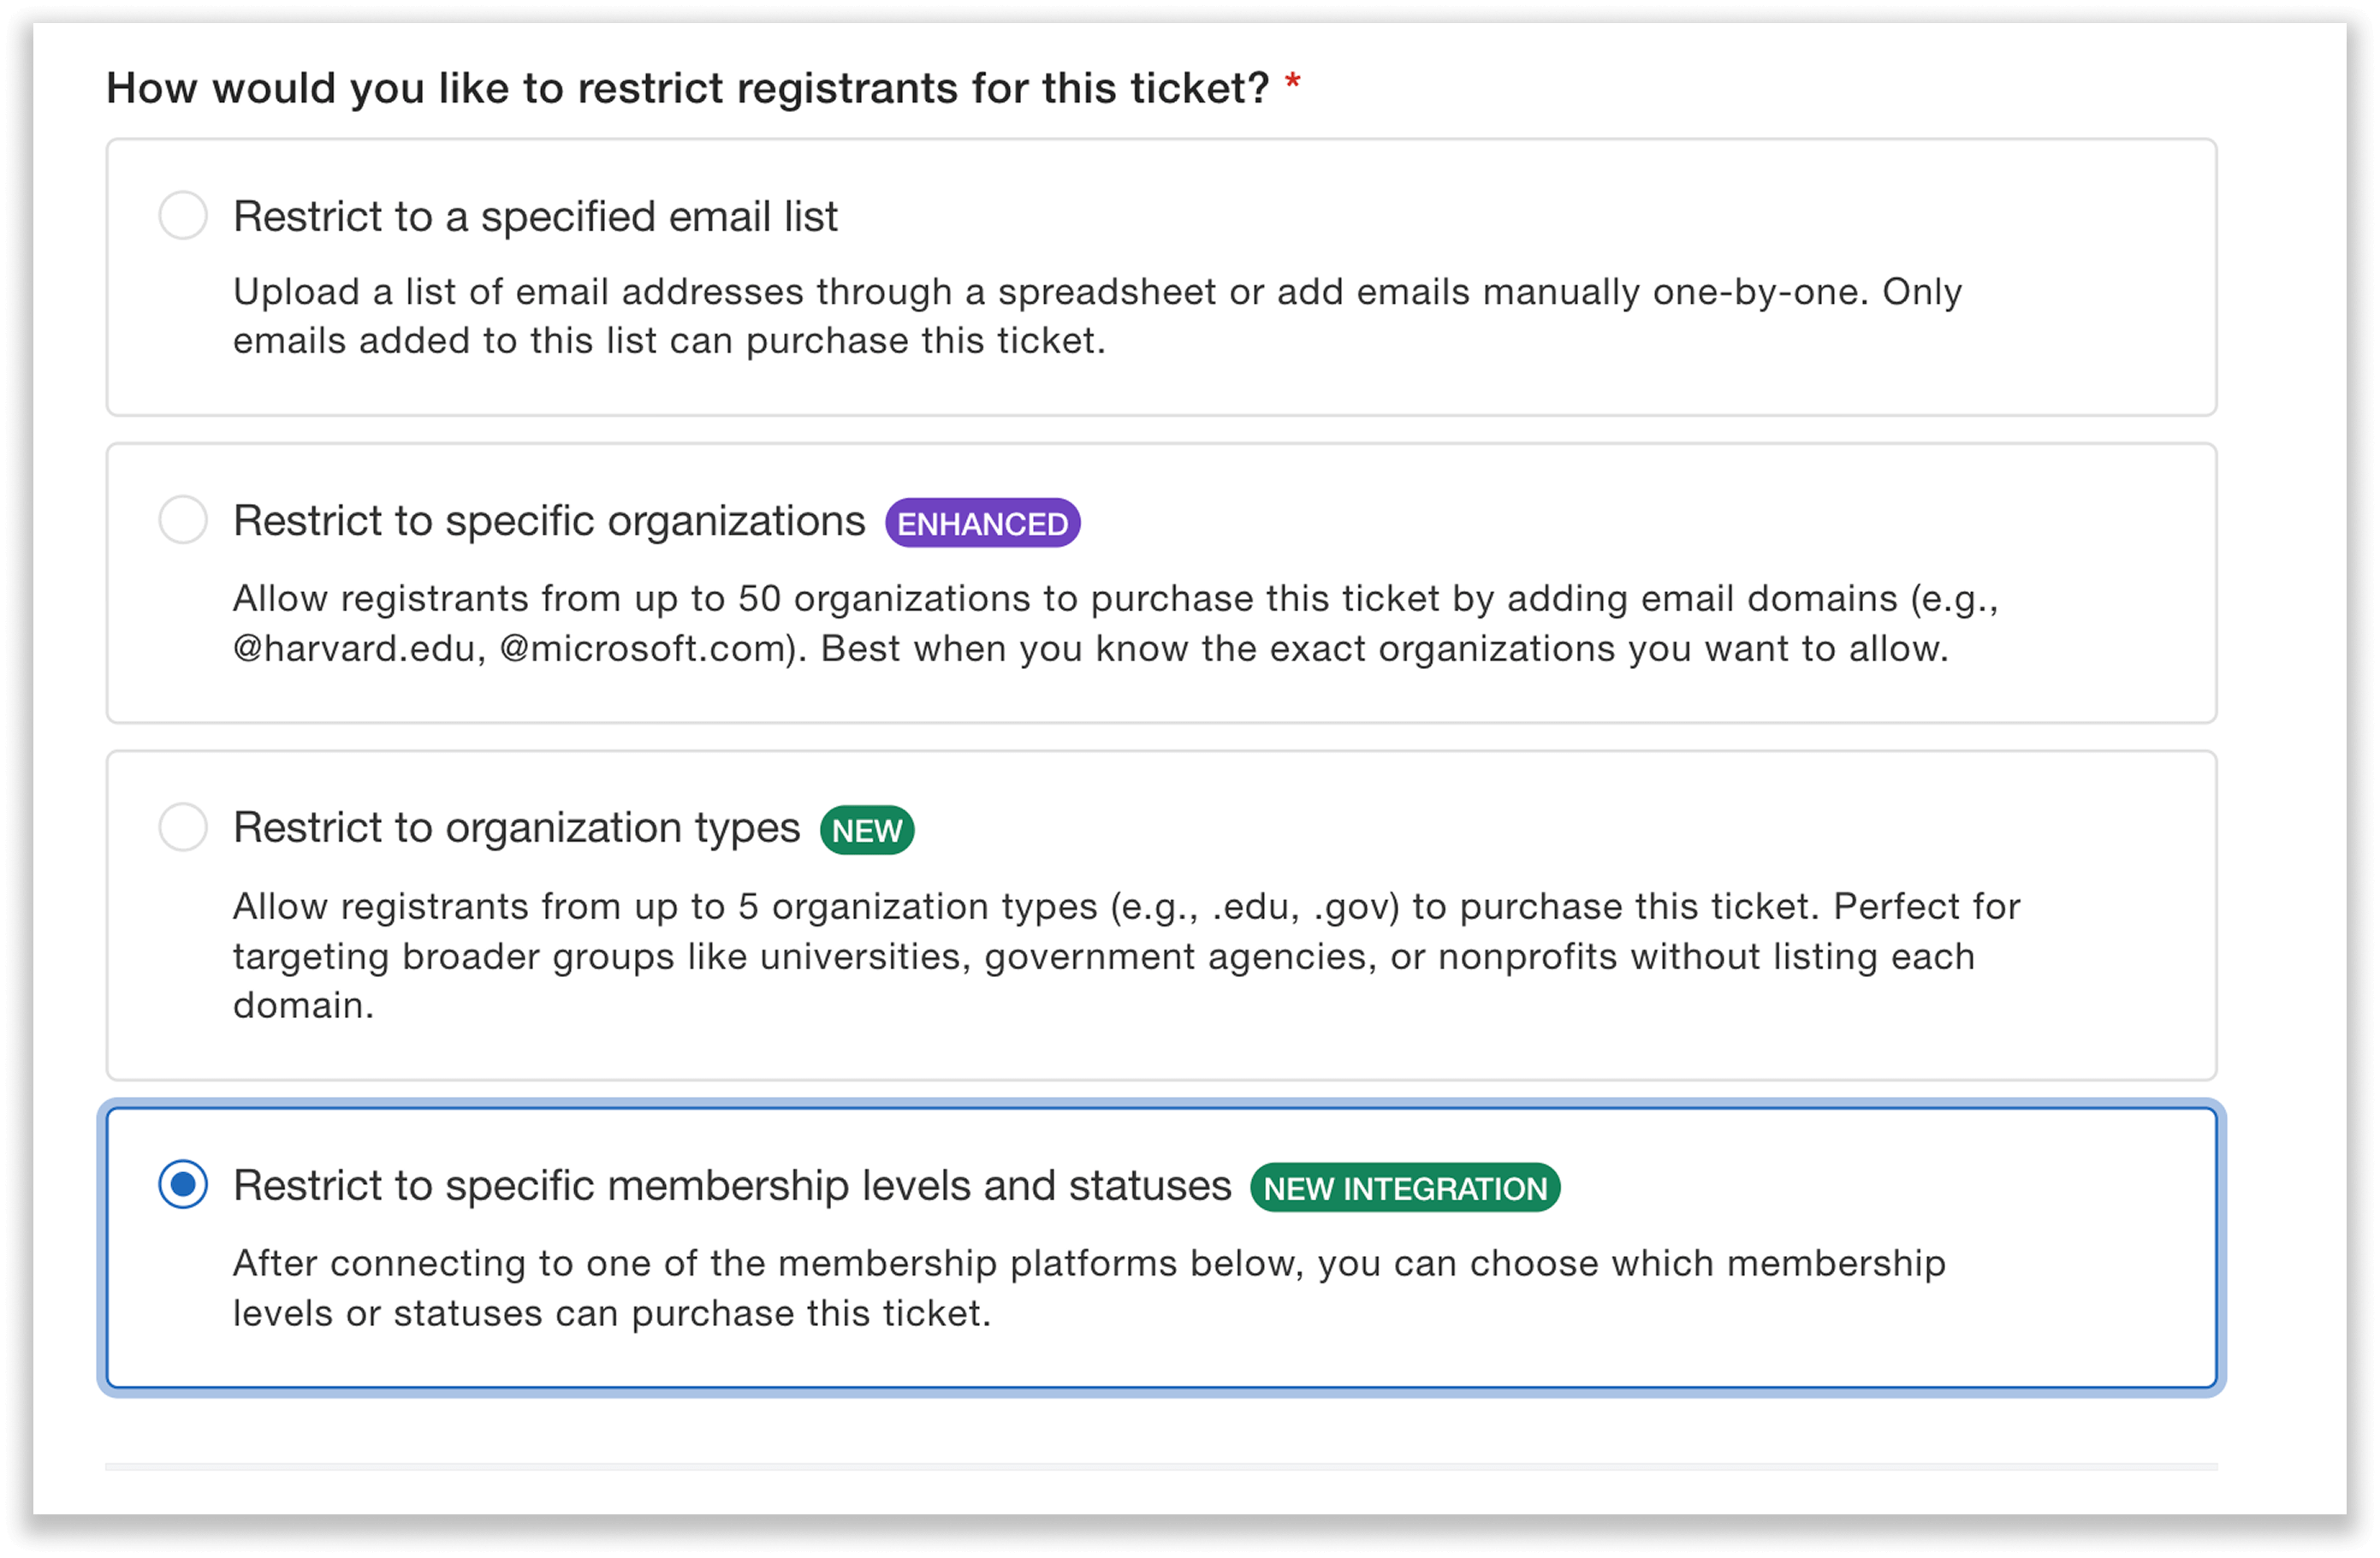
Task: Click the 'Restrict to a specified email list' label
Action: click(x=535, y=216)
